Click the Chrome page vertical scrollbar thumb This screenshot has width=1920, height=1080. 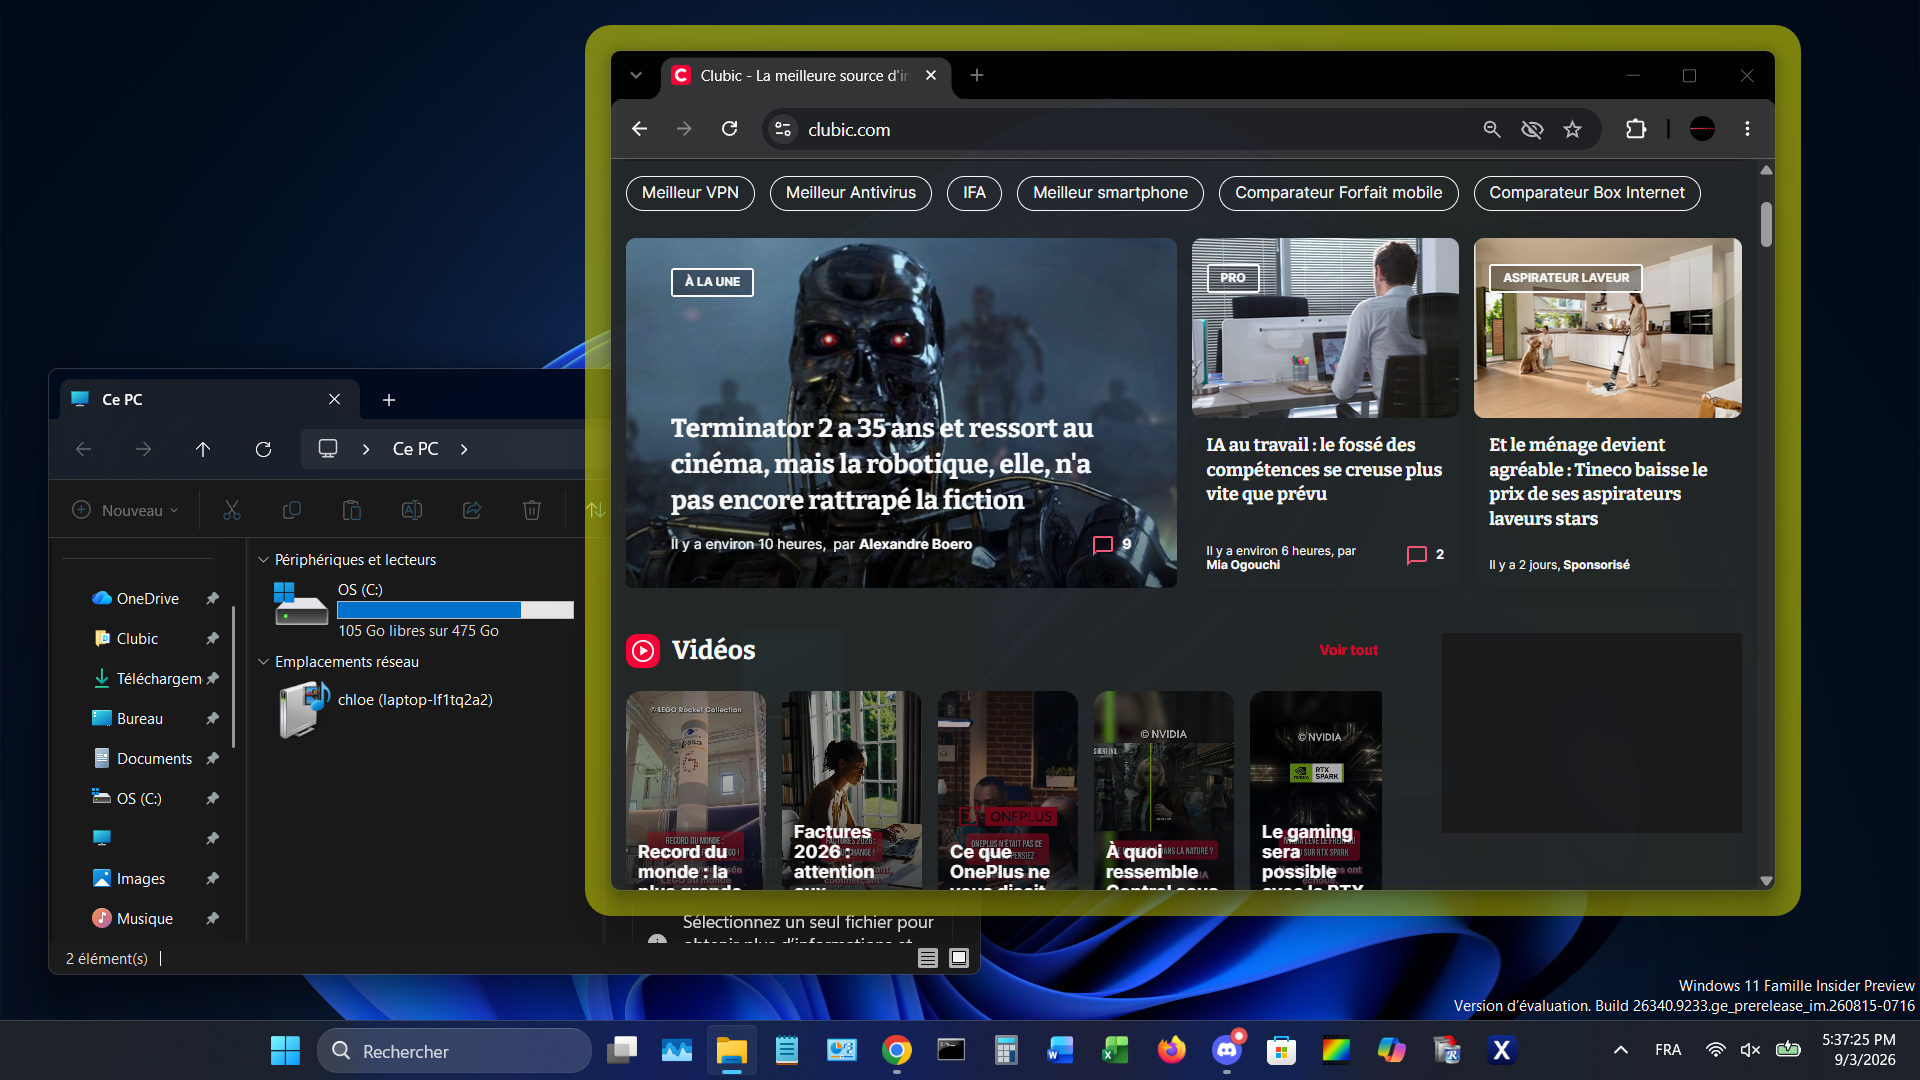tap(1766, 224)
